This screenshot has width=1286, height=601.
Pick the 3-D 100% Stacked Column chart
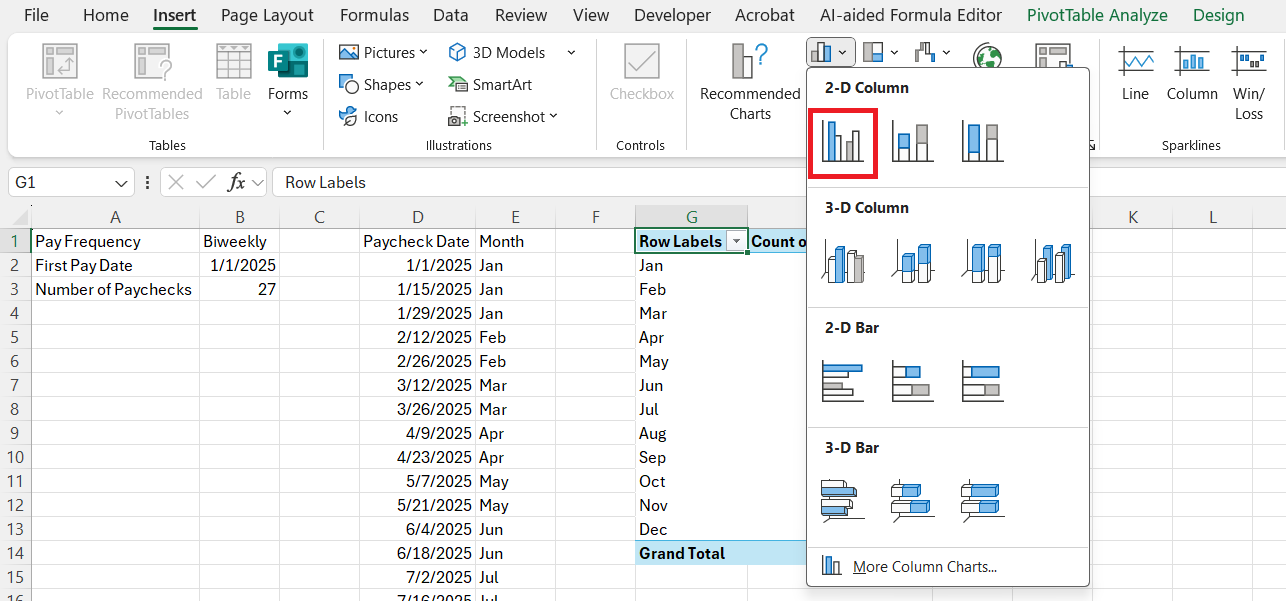pyautogui.click(x=982, y=262)
